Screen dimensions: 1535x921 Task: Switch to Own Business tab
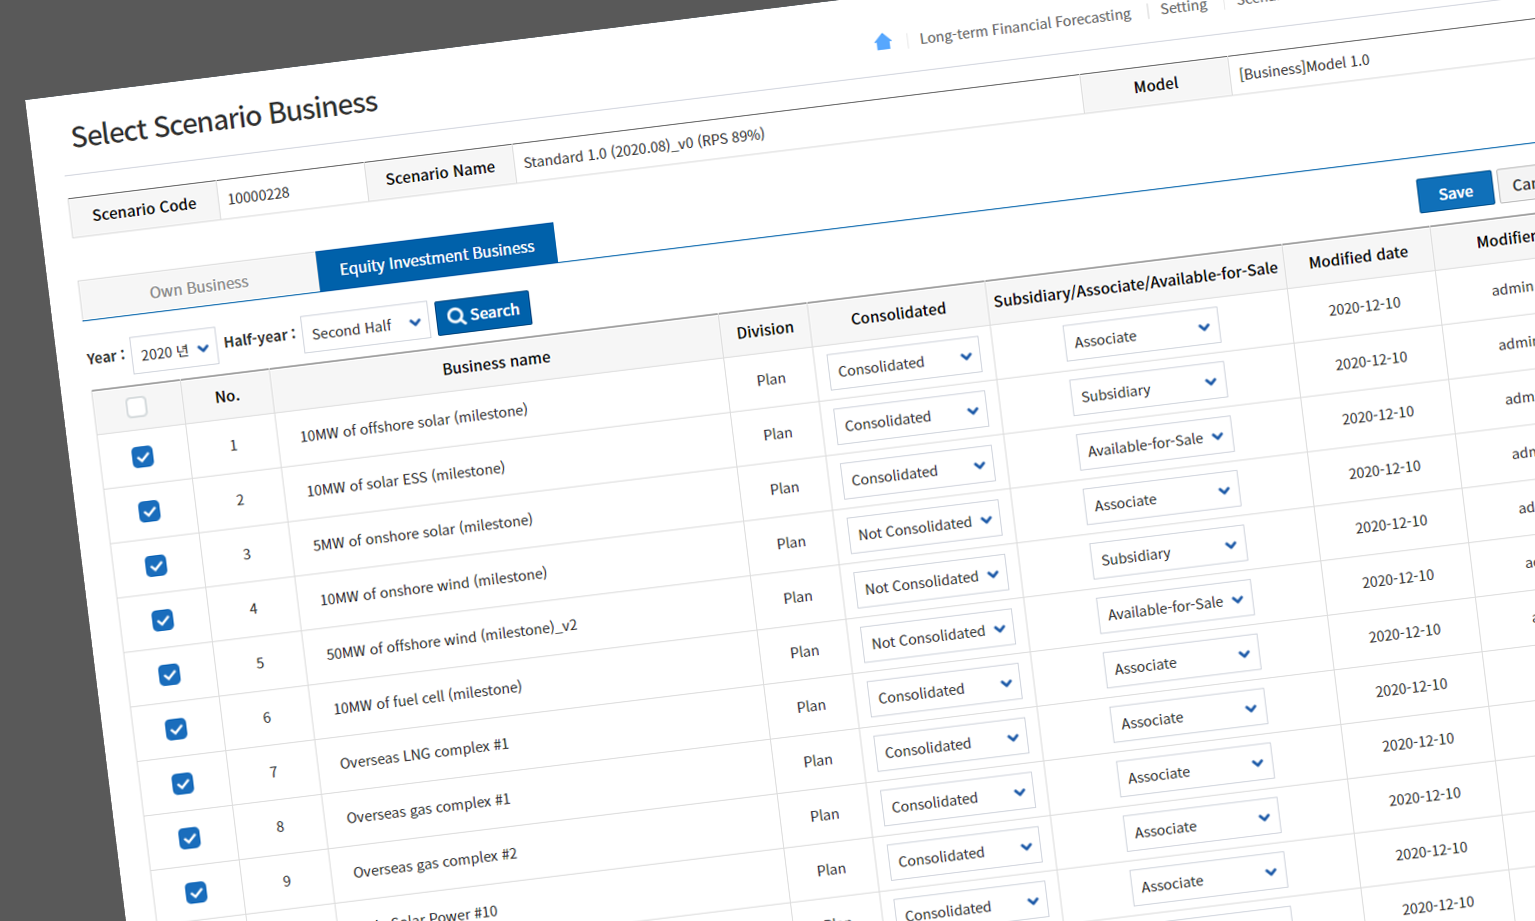[x=199, y=287]
